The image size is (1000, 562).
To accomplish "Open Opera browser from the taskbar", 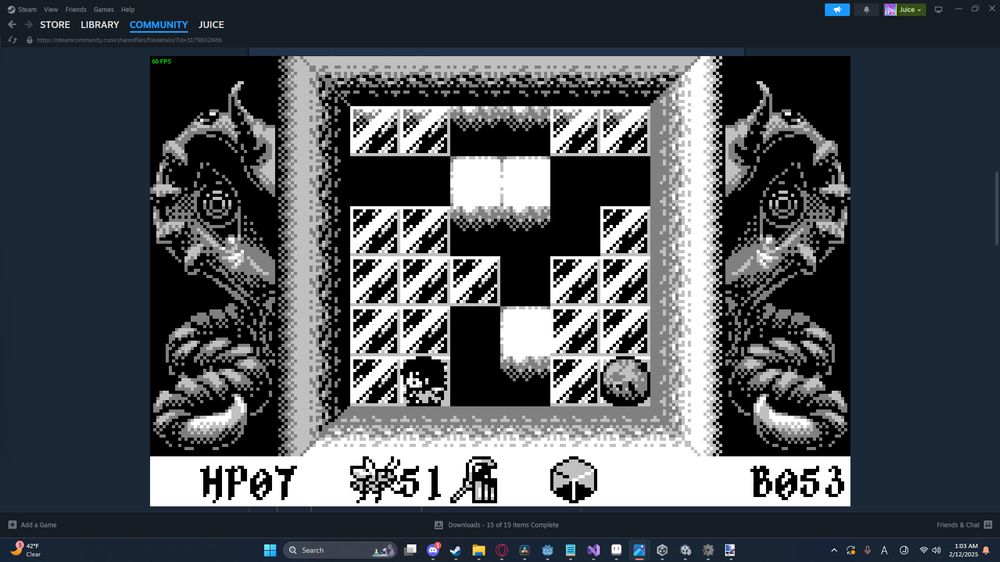I will (x=502, y=550).
